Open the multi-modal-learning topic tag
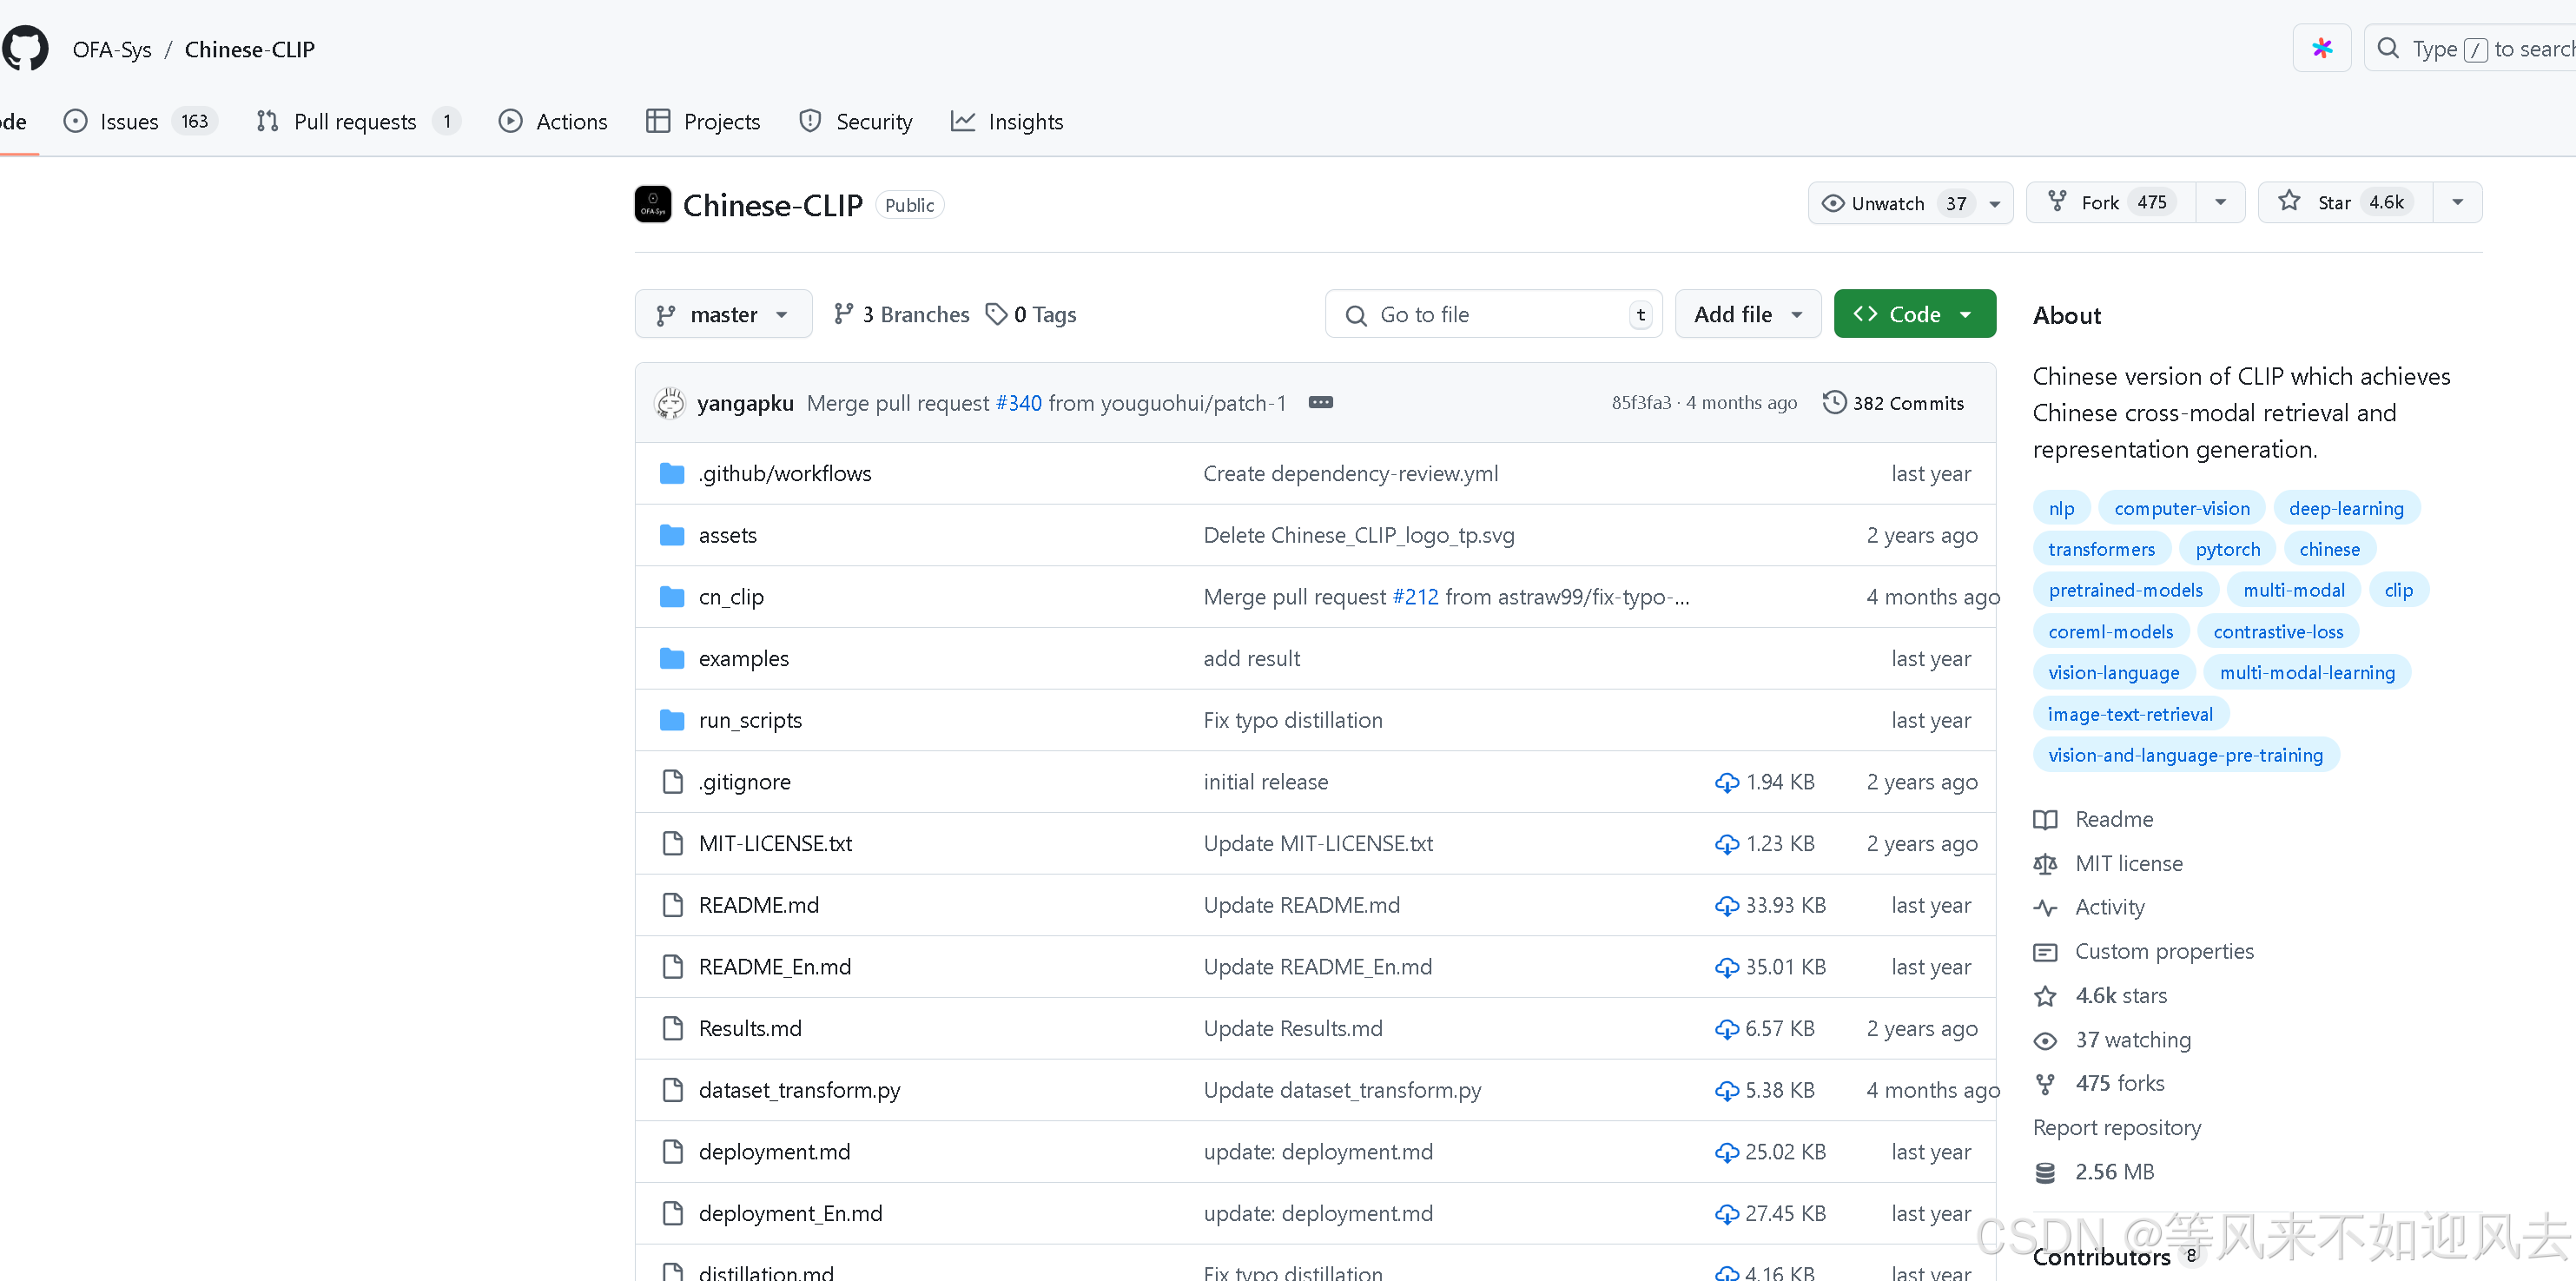Screen dimensions: 2576x1281 tap(2307, 673)
